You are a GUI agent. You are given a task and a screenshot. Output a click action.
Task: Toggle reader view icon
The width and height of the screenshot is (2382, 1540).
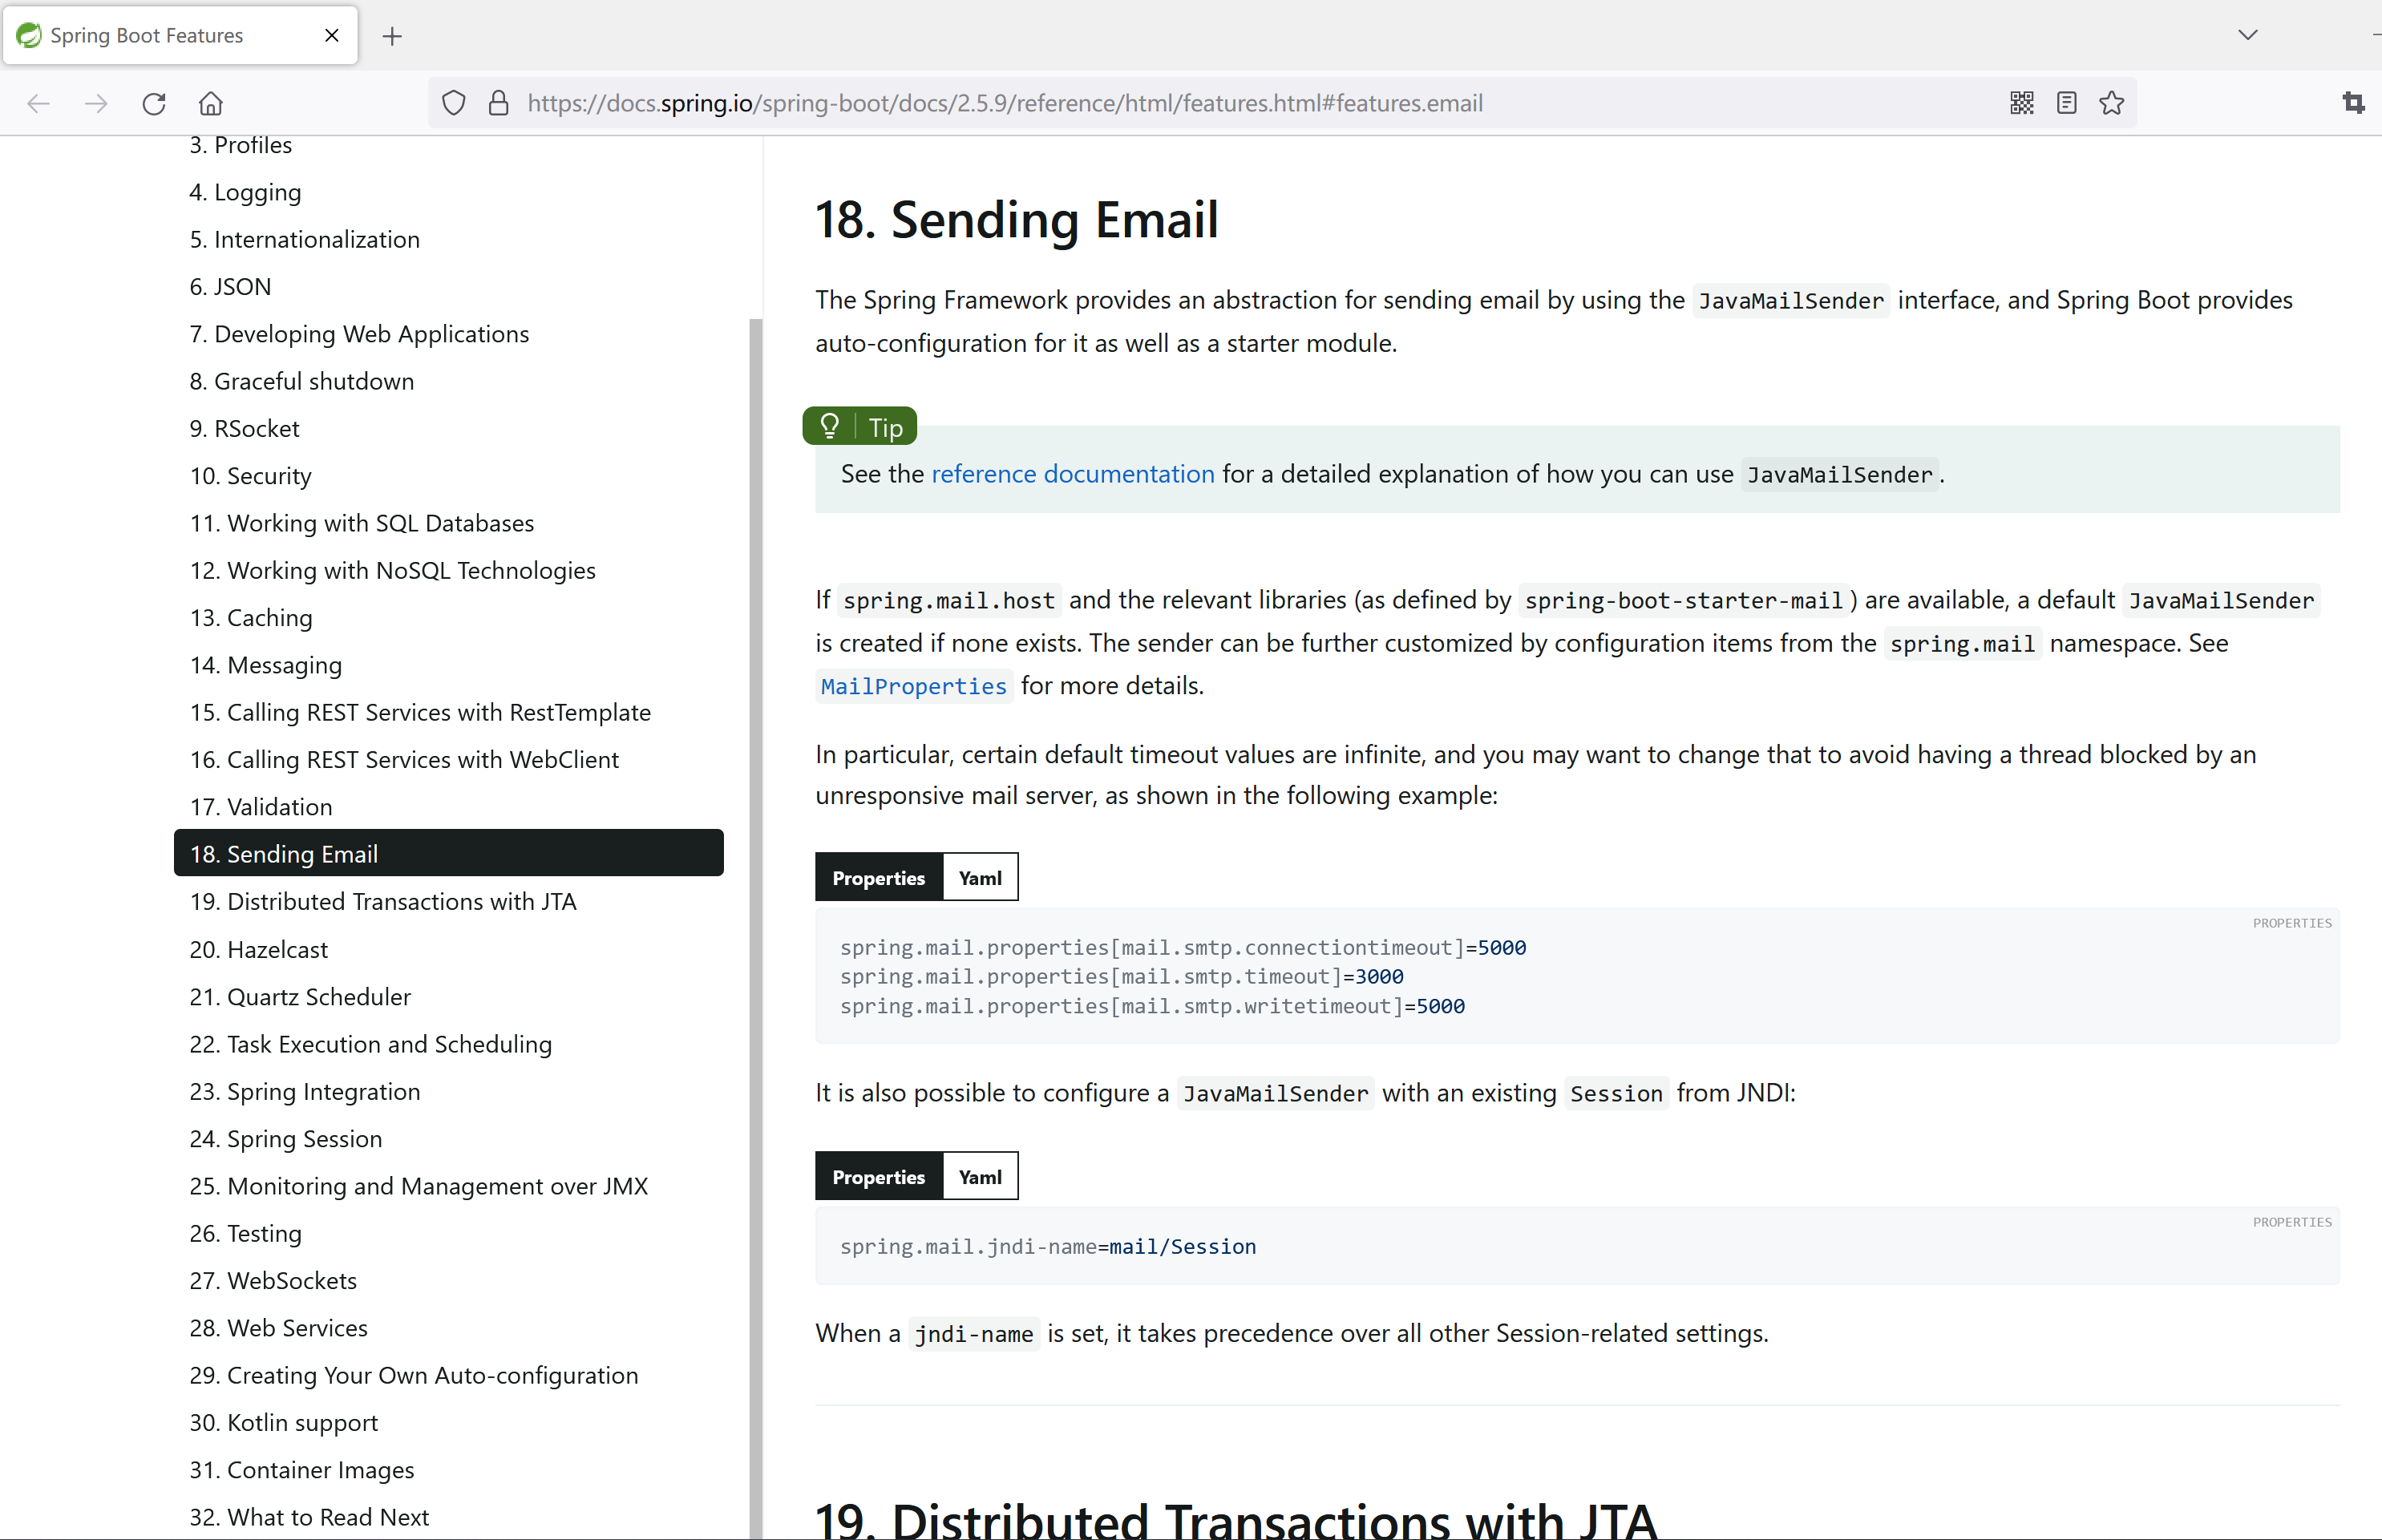click(2066, 103)
